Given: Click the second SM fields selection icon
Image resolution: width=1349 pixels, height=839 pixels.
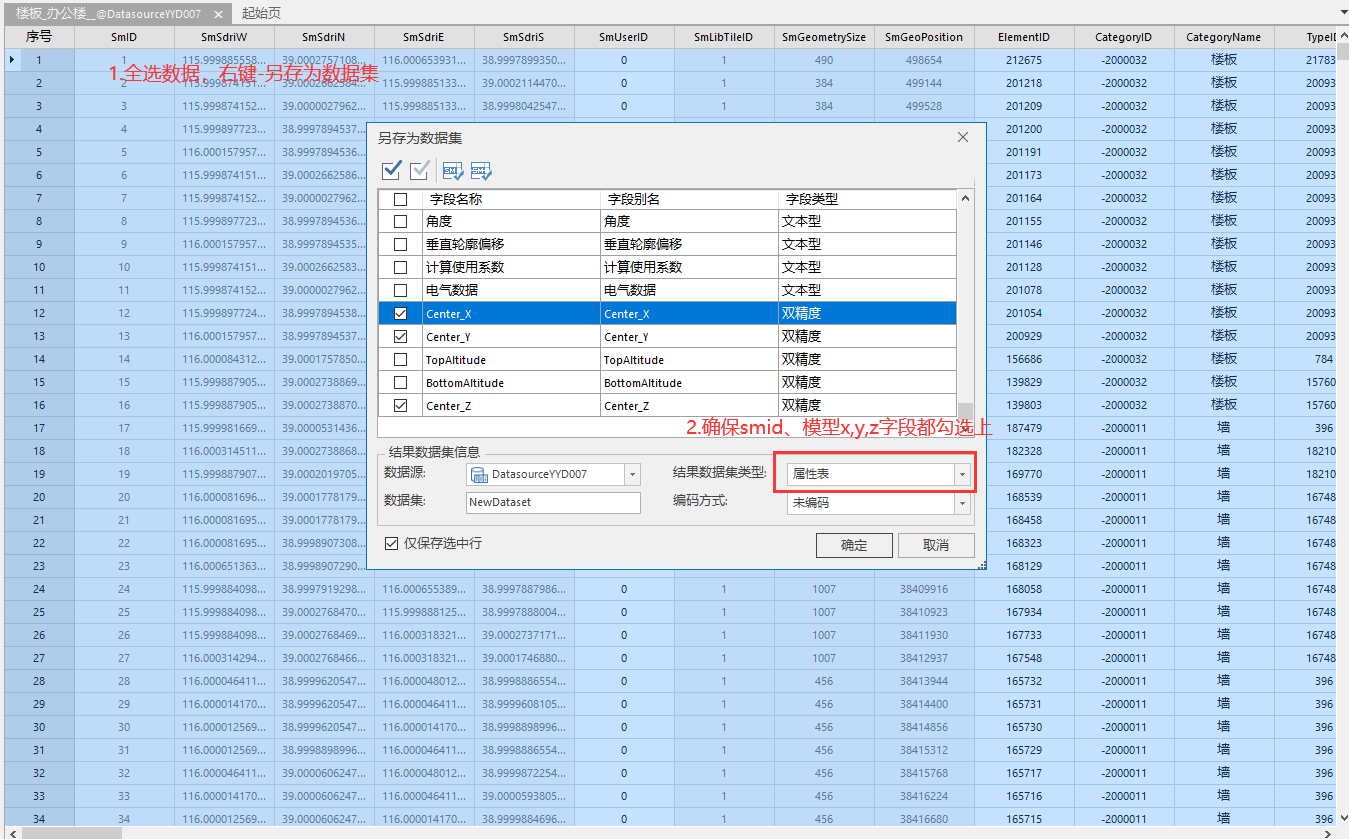Looking at the screenshot, I should click(481, 170).
